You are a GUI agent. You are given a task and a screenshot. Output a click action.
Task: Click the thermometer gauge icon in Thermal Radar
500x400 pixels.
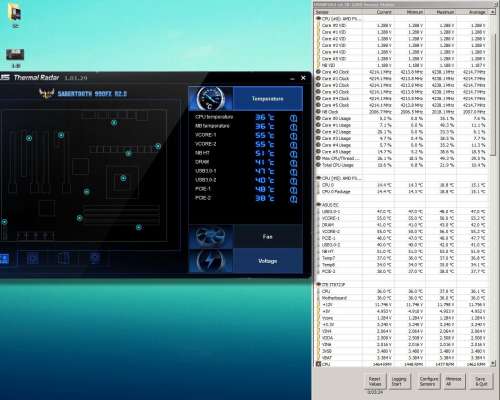tap(210, 98)
